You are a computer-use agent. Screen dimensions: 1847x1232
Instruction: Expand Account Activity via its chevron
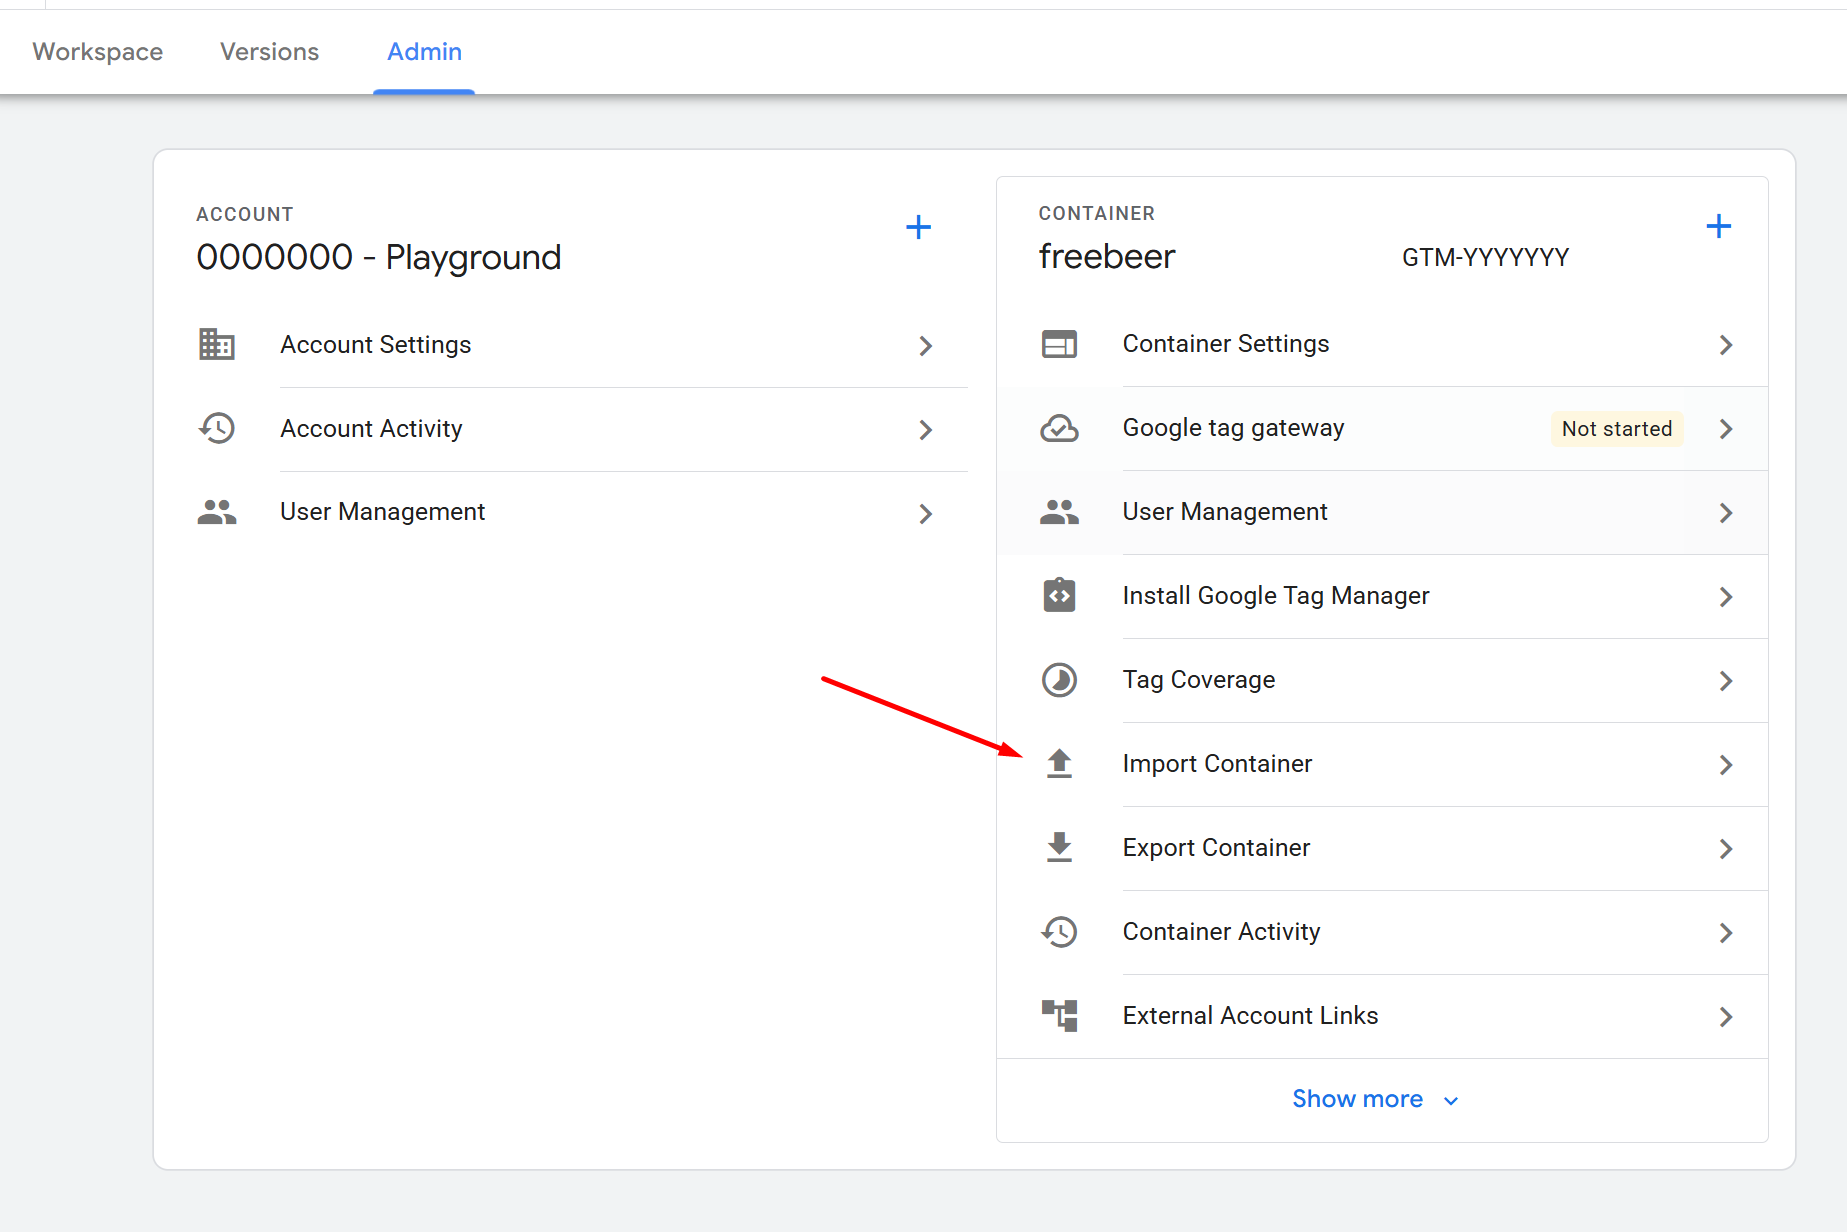pyautogui.click(x=926, y=430)
